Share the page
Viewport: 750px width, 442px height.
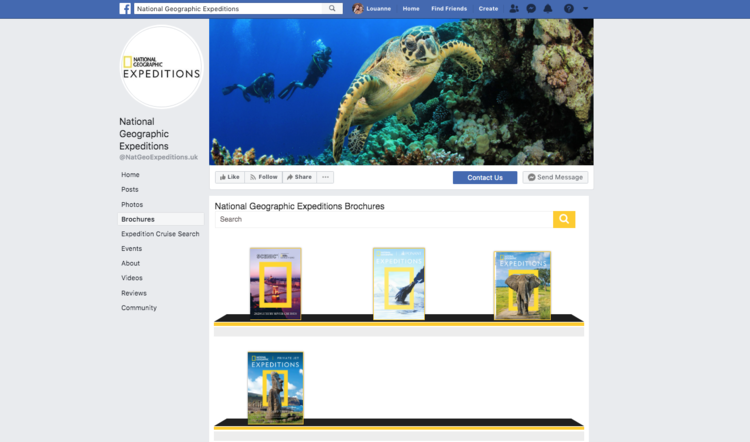point(299,177)
